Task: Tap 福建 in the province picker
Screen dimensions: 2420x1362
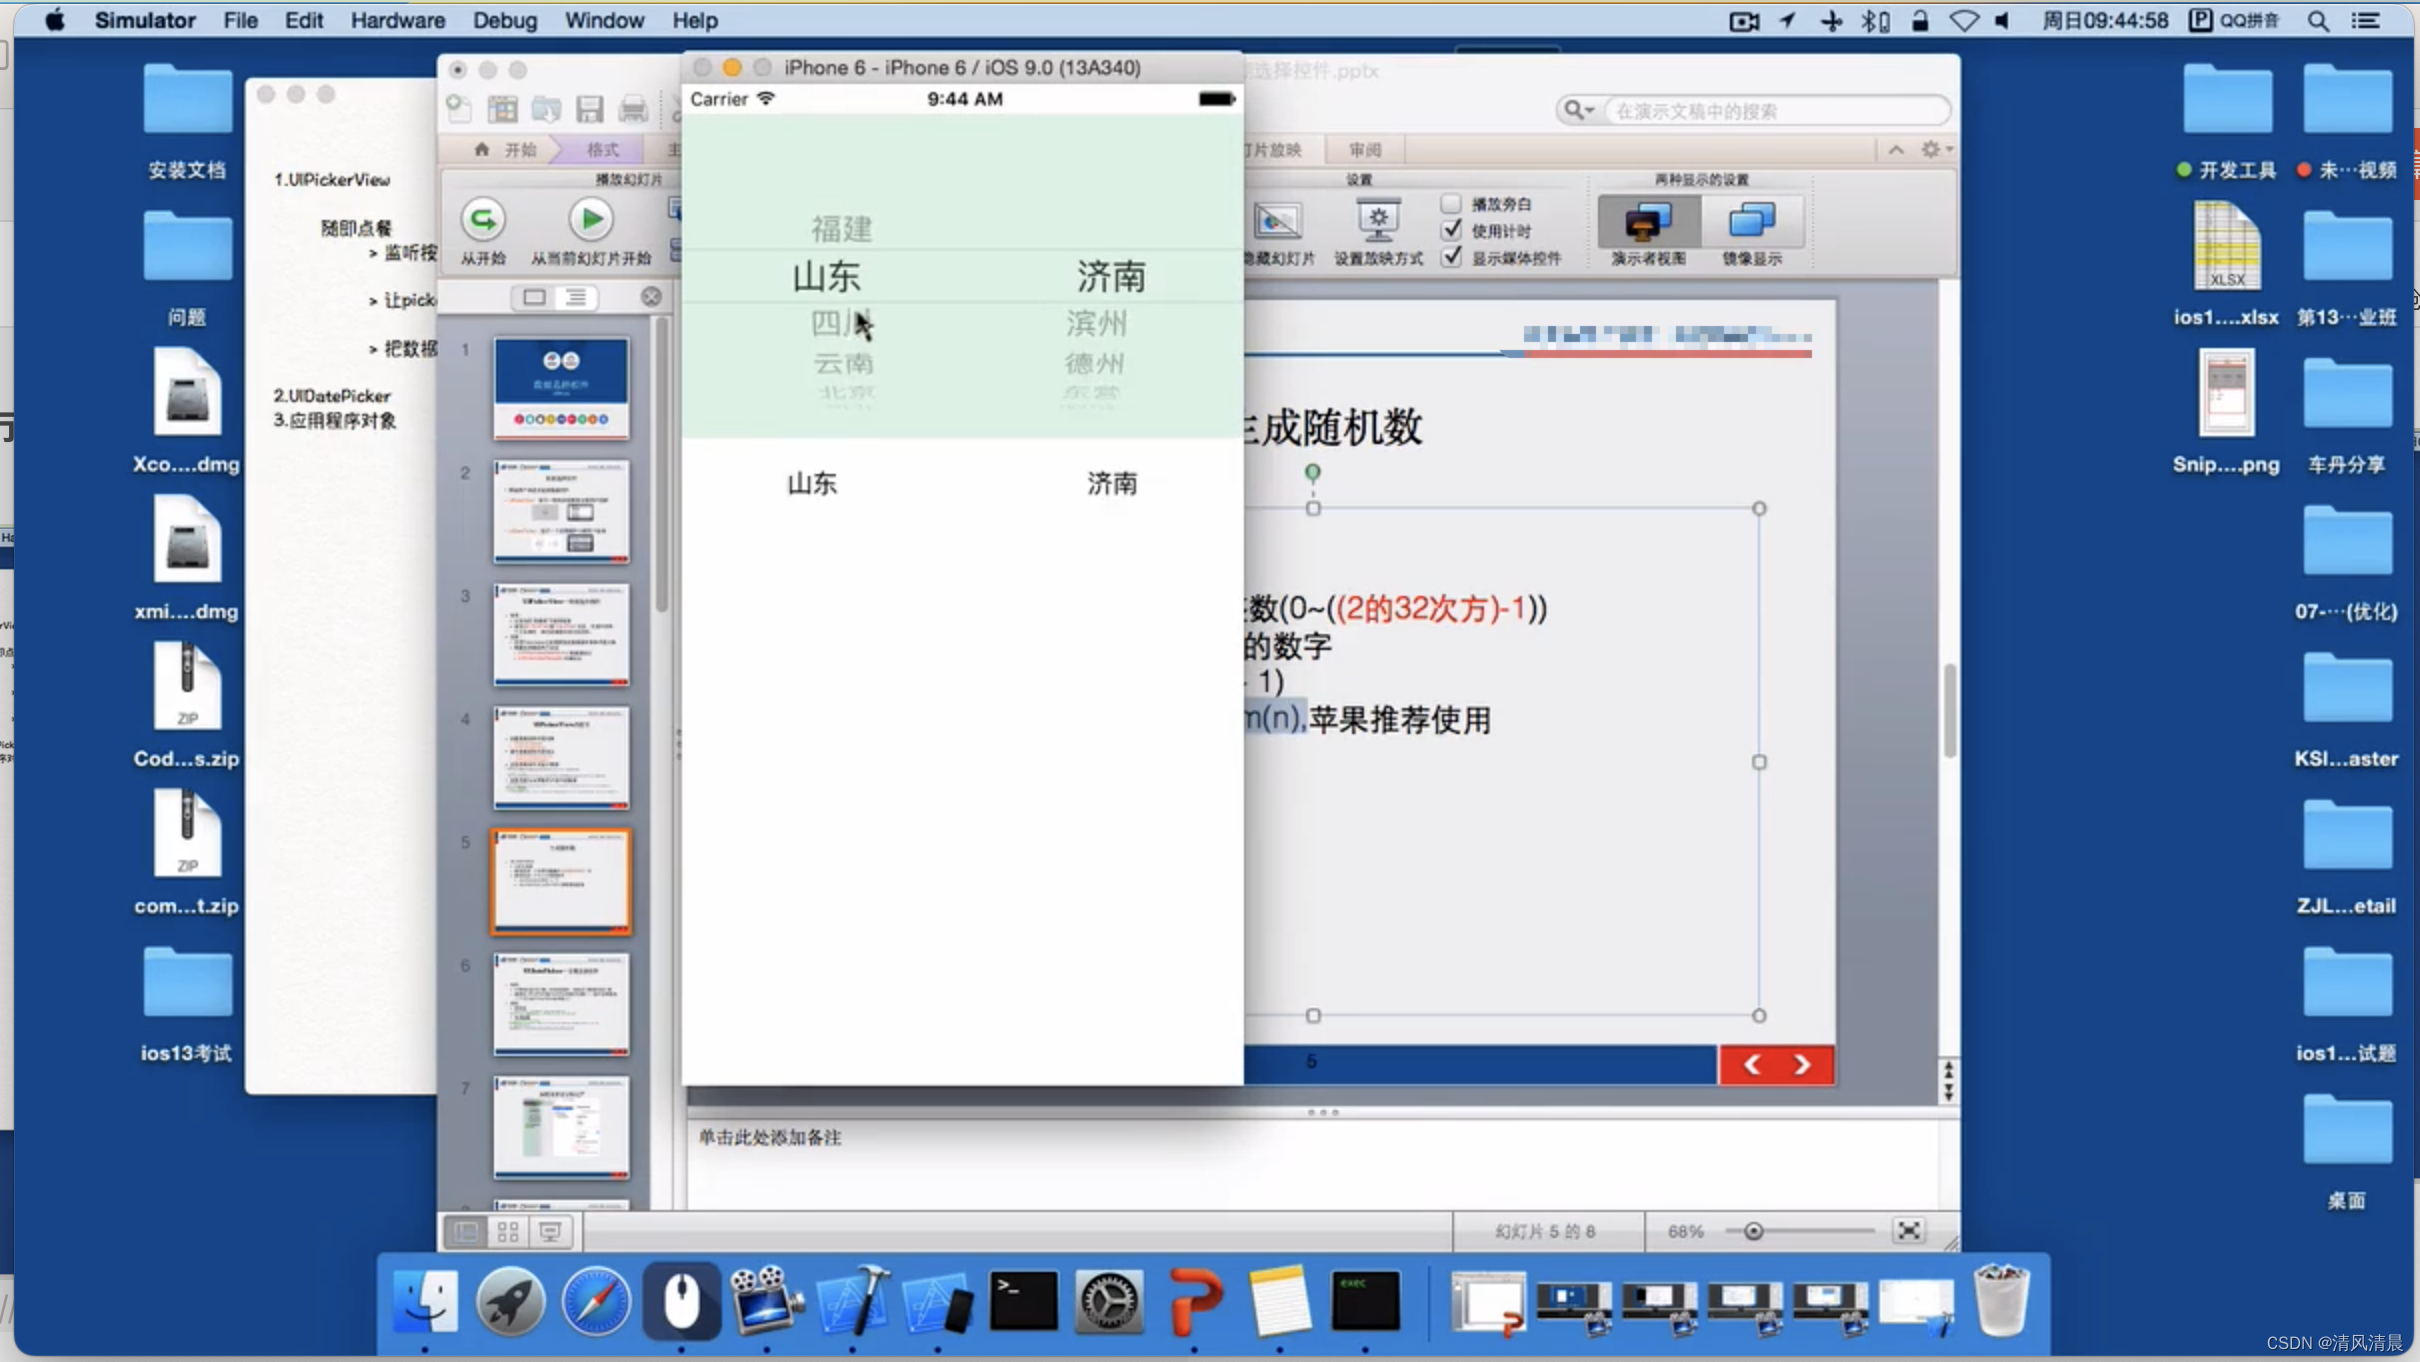Action: (x=841, y=228)
